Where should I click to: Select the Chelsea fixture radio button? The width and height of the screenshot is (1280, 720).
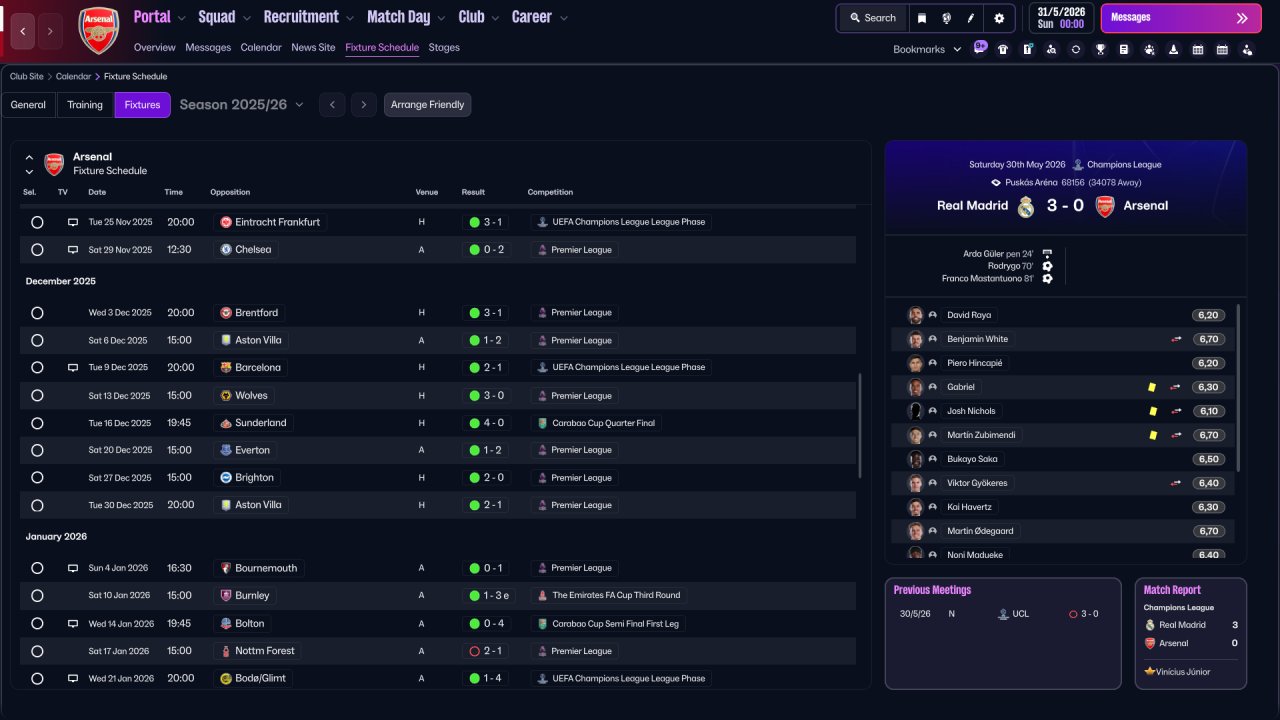(x=37, y=250)
